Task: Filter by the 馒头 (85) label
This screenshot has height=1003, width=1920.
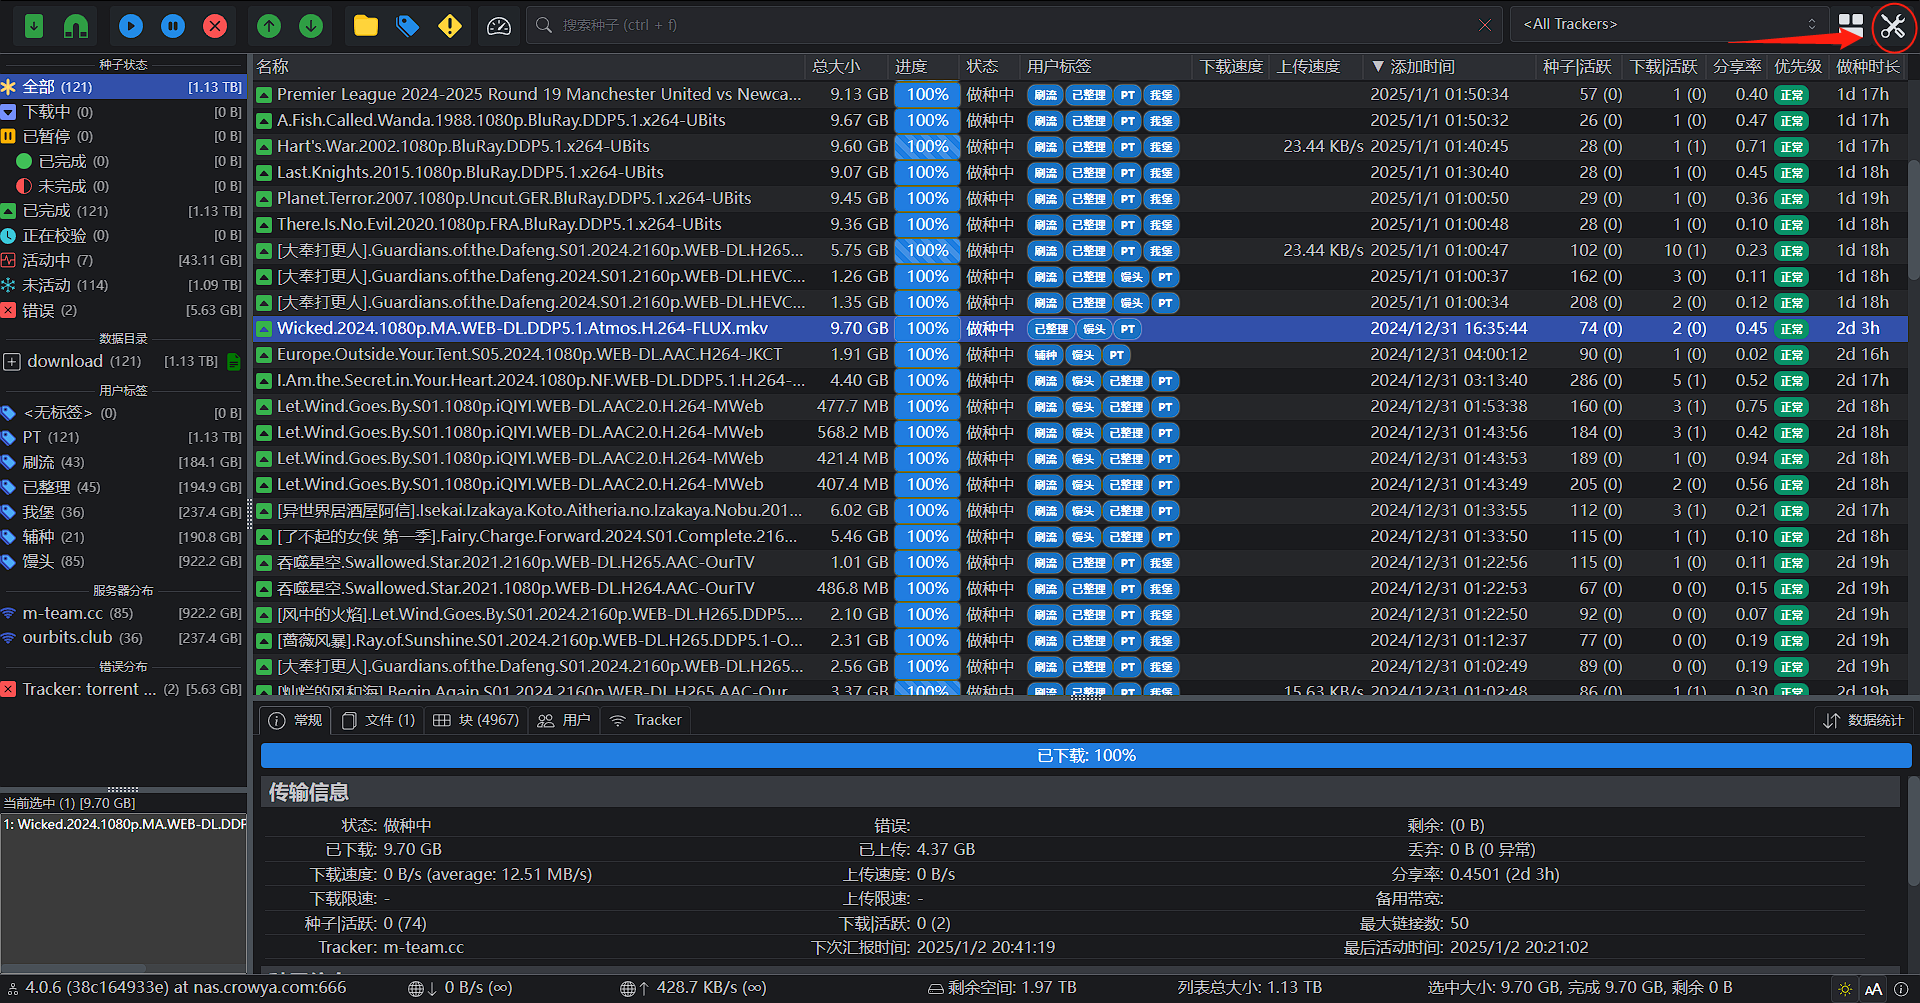Action: coord(122,561)
